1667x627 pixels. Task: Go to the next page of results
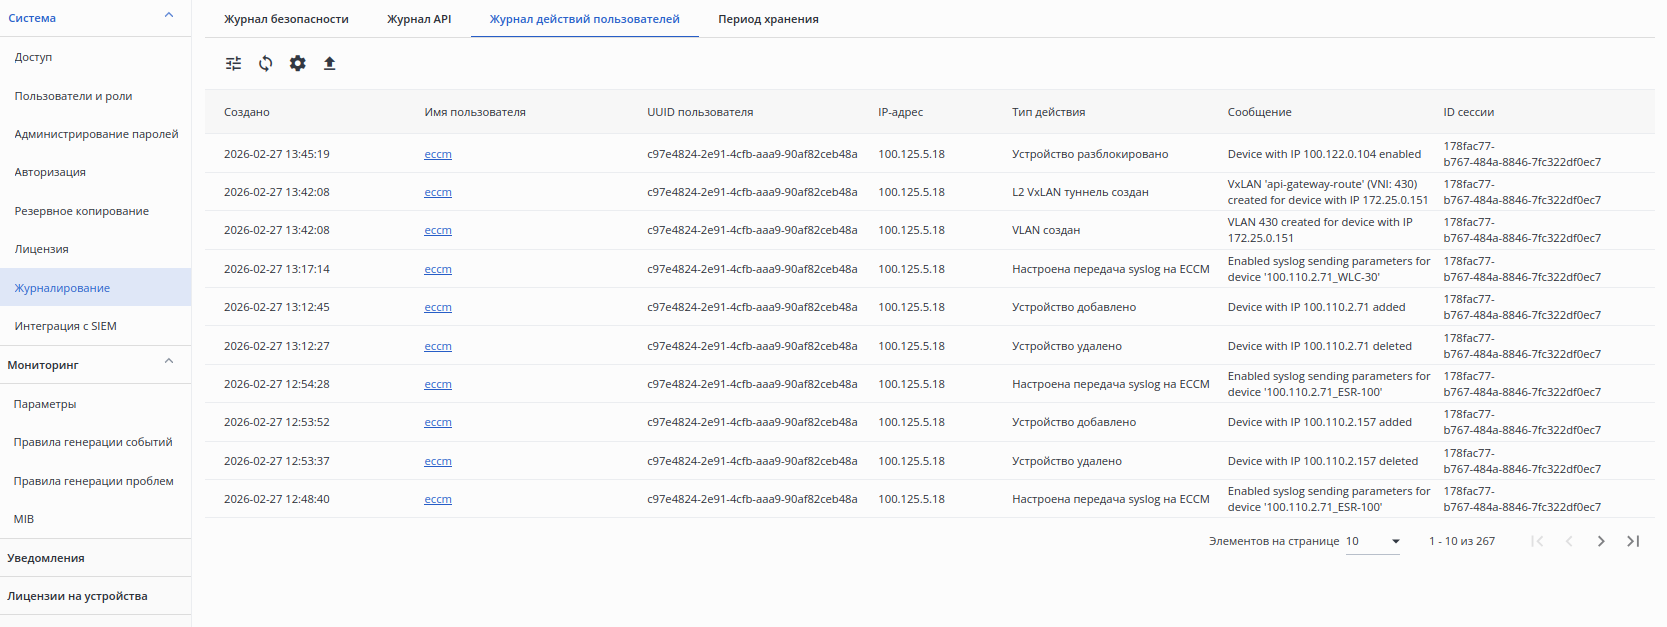(x=1601, y=541)
